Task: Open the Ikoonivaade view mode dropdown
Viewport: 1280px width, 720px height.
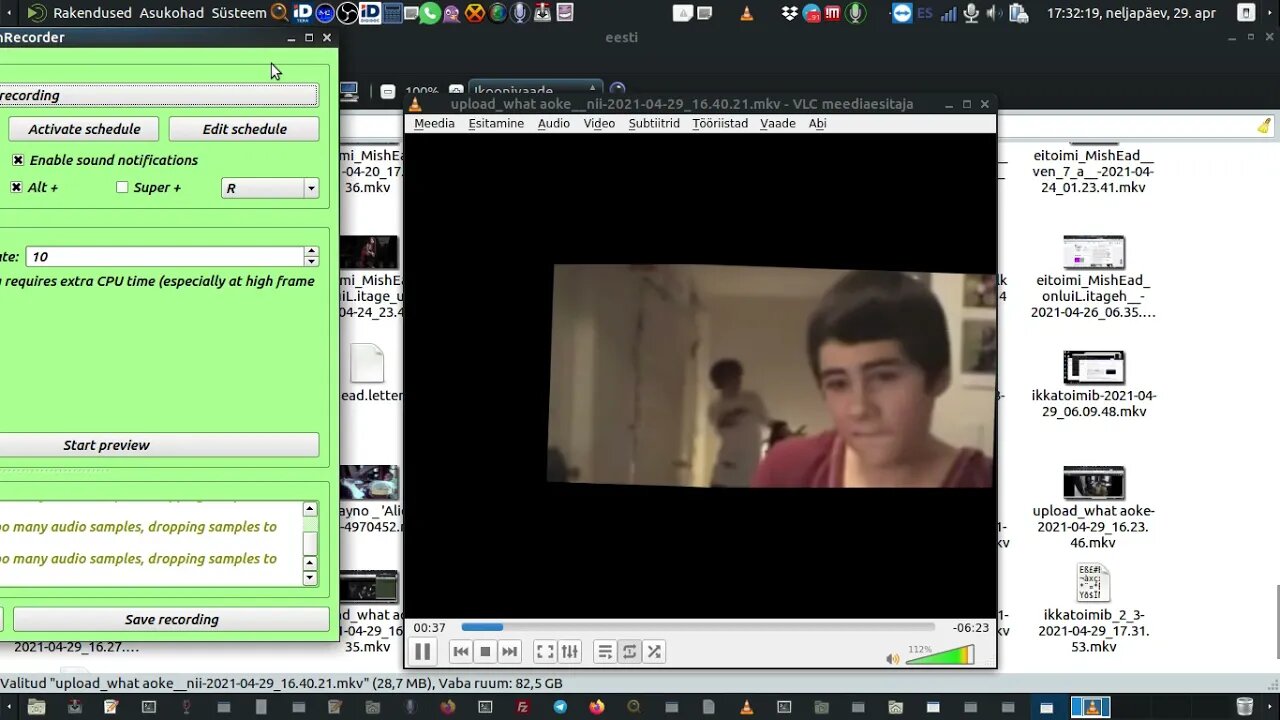Action: tap(537, 91)
